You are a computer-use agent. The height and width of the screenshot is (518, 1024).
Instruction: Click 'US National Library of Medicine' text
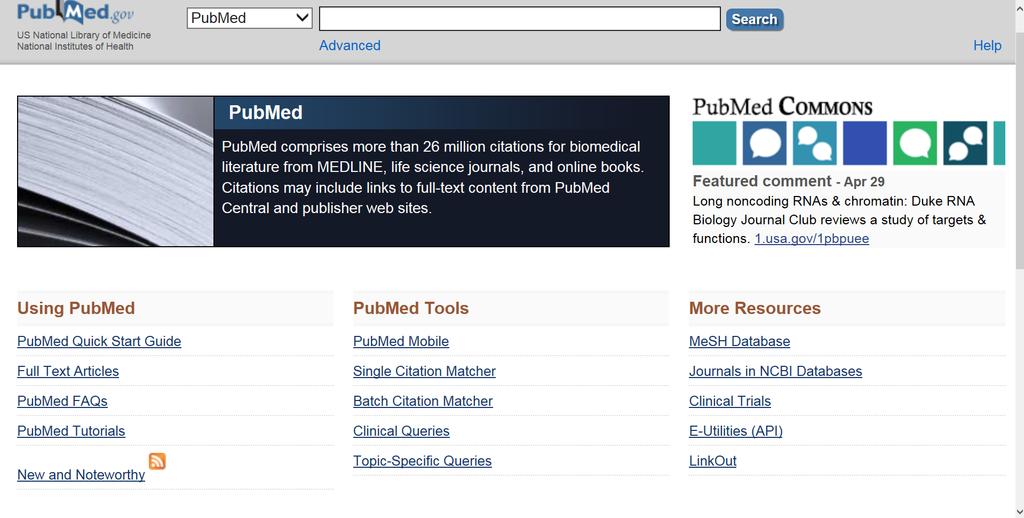[x=84, y=35]
